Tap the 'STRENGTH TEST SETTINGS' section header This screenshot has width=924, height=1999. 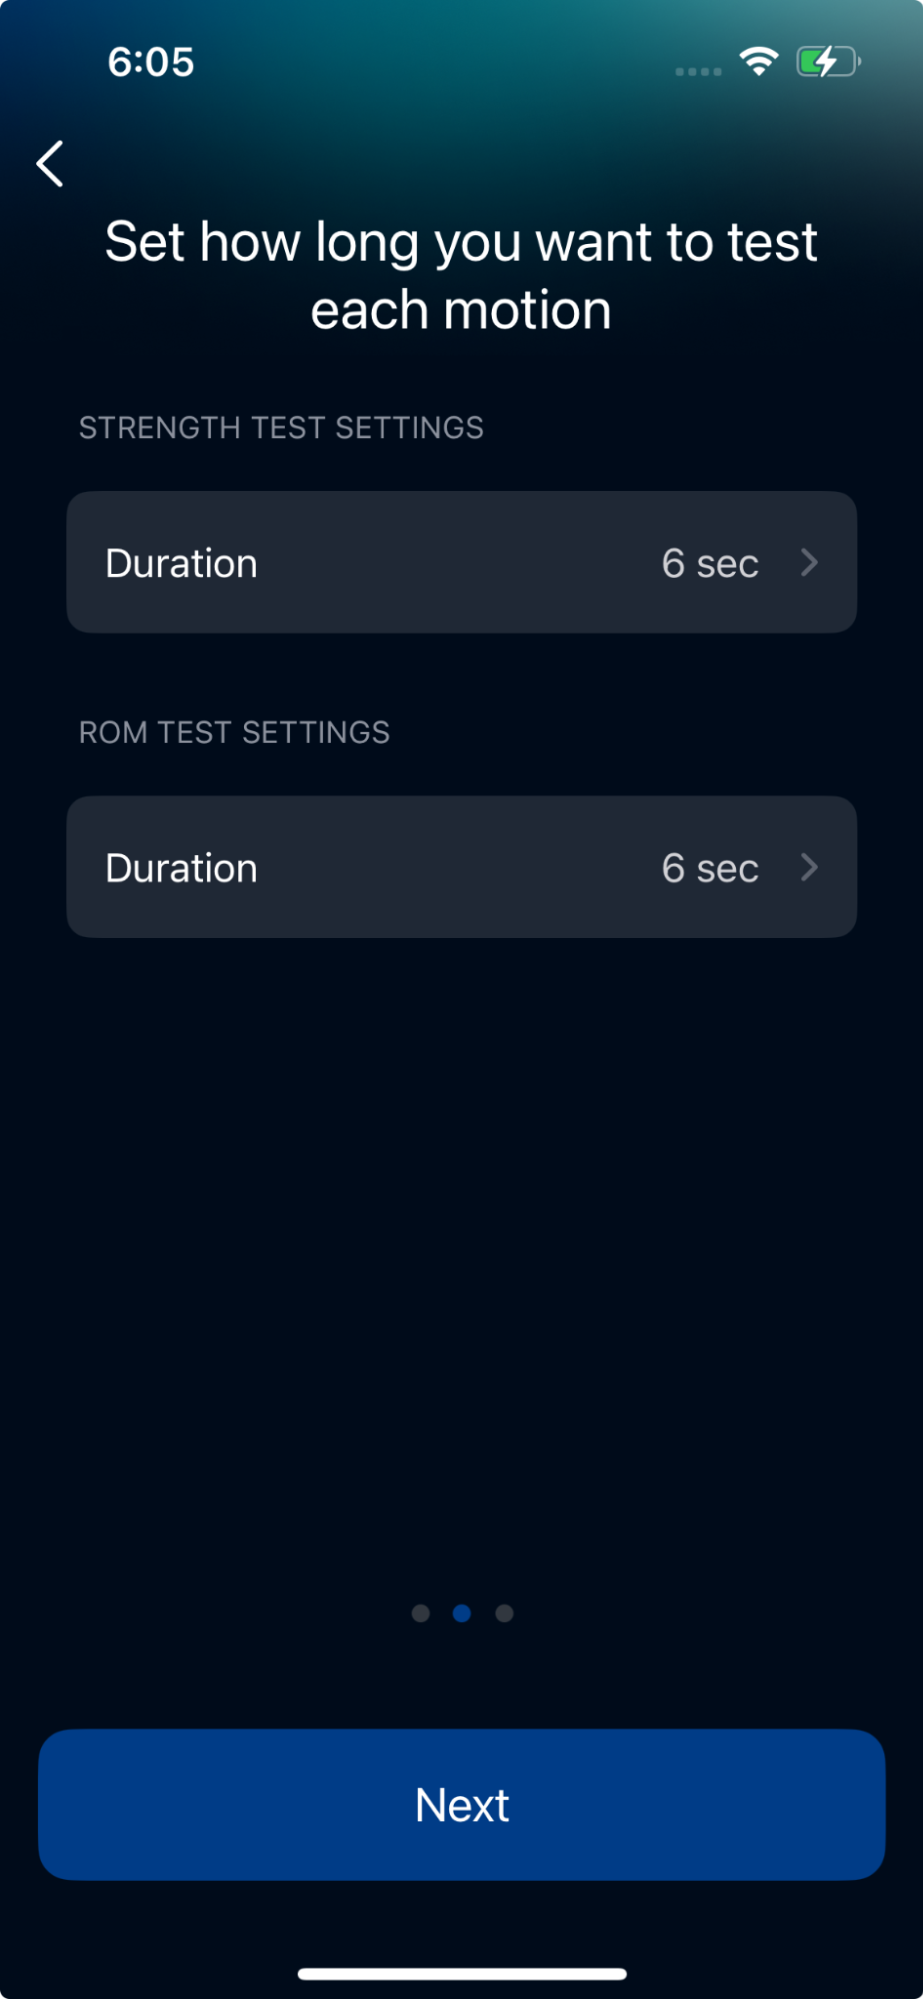point(281,428)
